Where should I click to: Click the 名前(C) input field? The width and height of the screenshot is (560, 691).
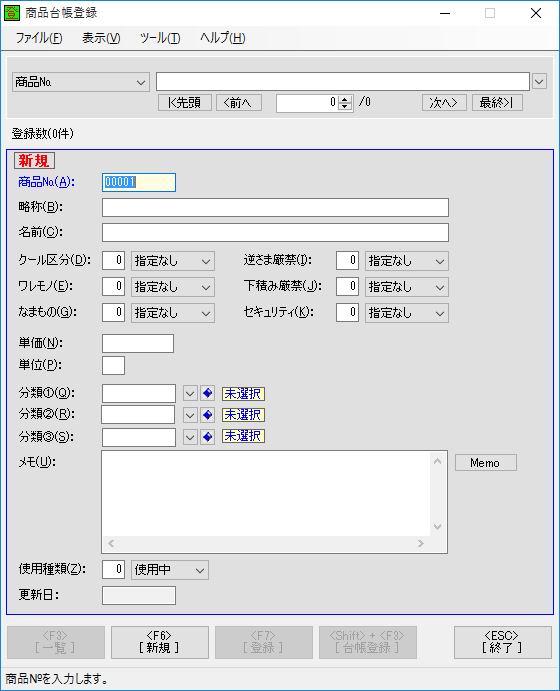click(275, 232)
